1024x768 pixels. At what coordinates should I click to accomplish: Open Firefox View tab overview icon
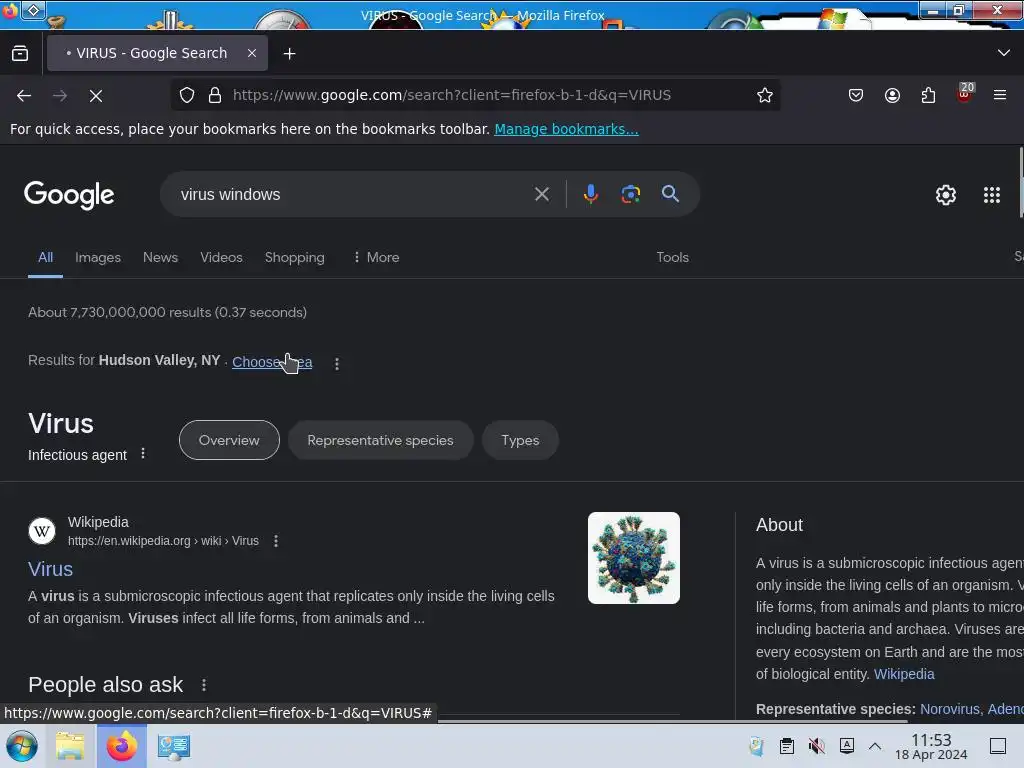(x=20, y=54)
